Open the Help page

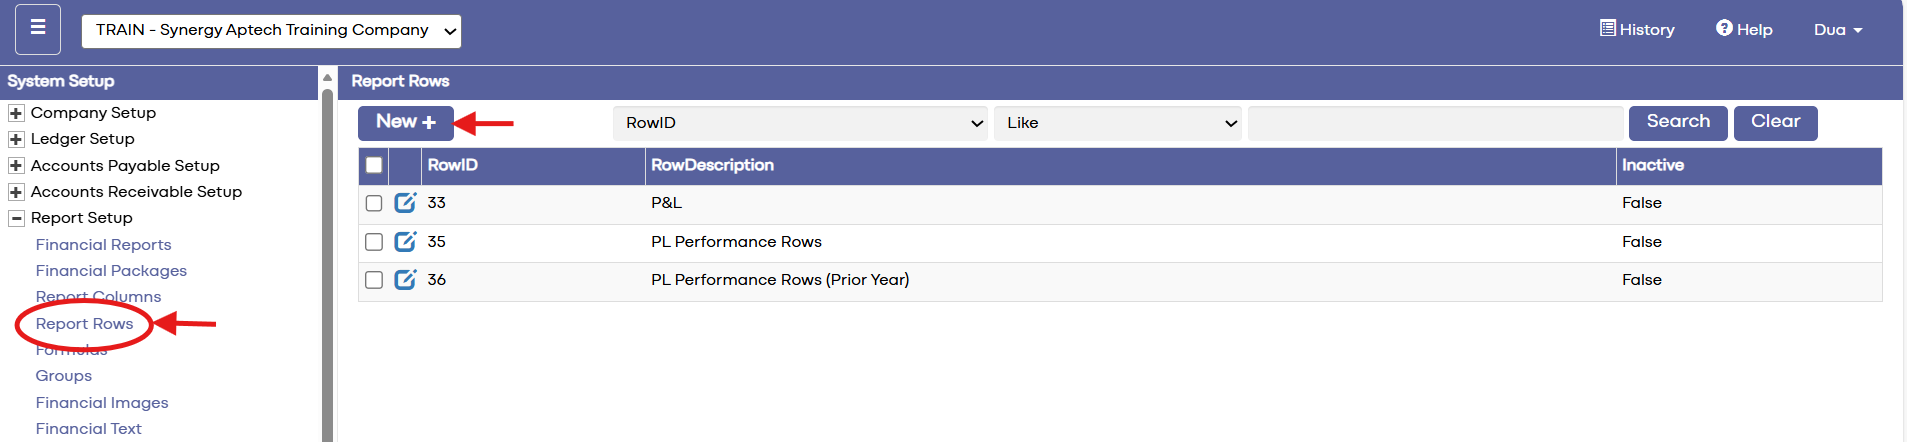(1744, 29)
